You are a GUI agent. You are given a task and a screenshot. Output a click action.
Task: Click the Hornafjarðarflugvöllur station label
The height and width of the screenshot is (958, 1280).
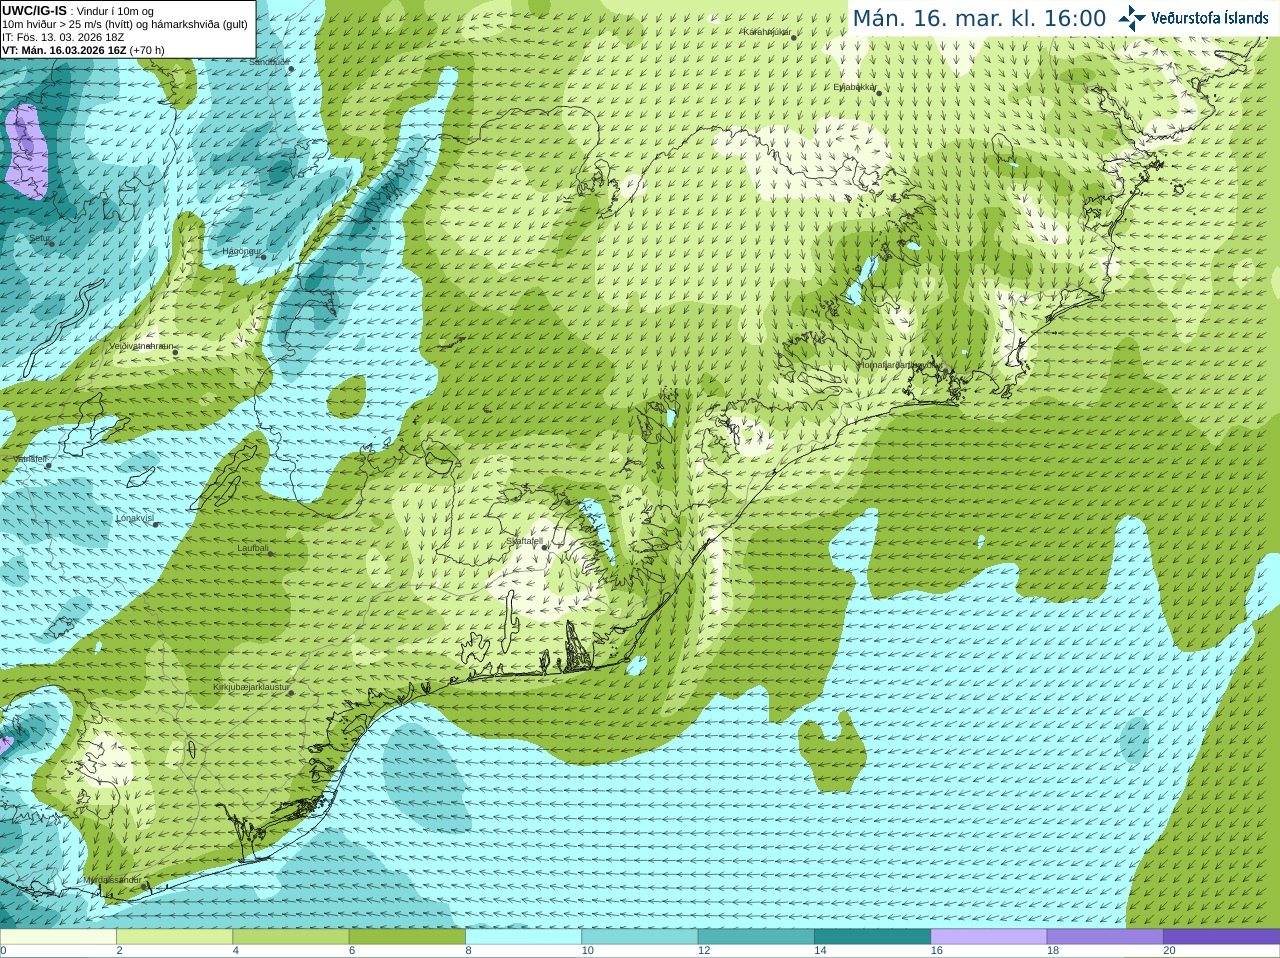coord(899,365)
